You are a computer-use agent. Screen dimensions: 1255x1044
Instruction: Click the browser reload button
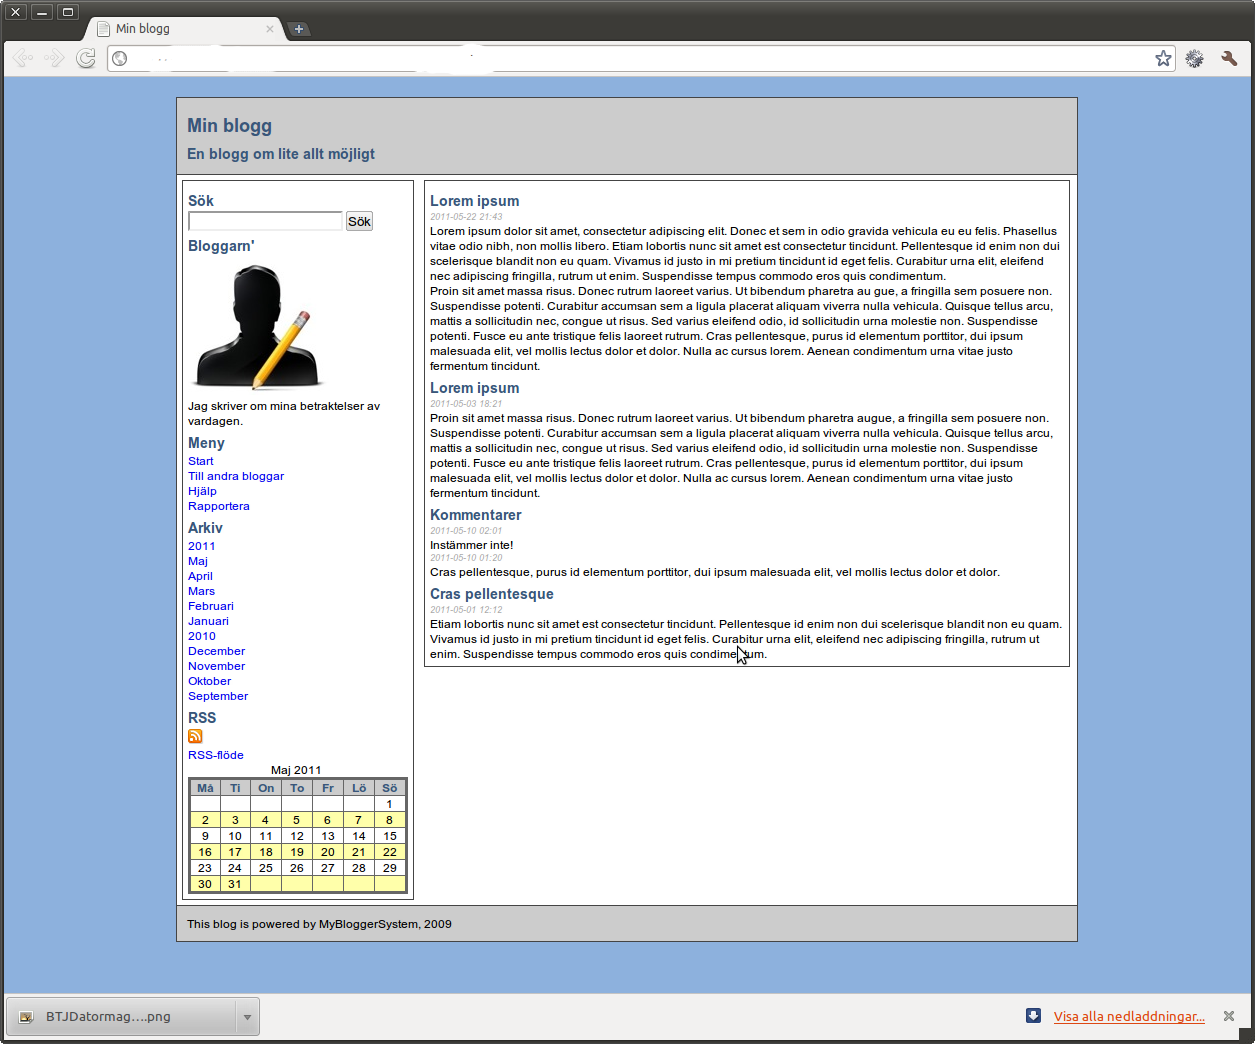pos(86,58)
